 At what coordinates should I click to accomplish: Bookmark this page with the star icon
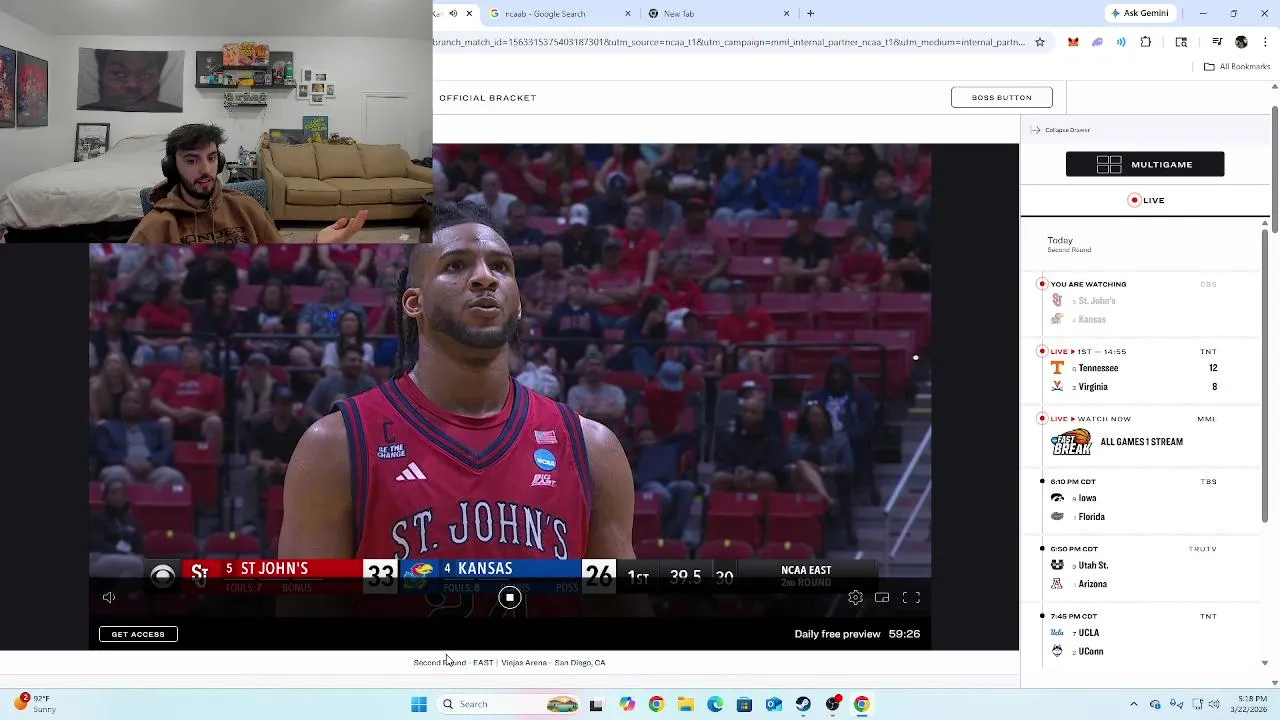pyautogui.click(x=1040, y=42)
